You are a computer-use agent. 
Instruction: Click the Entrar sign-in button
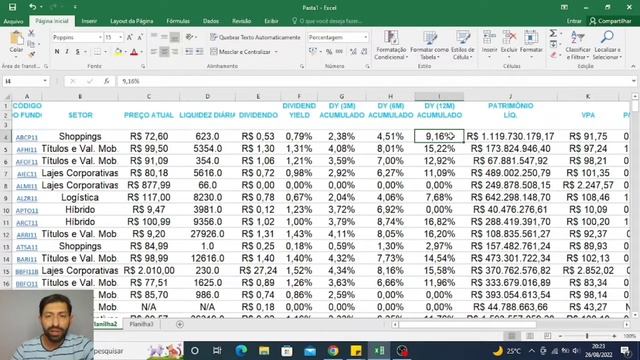point(574,21)
